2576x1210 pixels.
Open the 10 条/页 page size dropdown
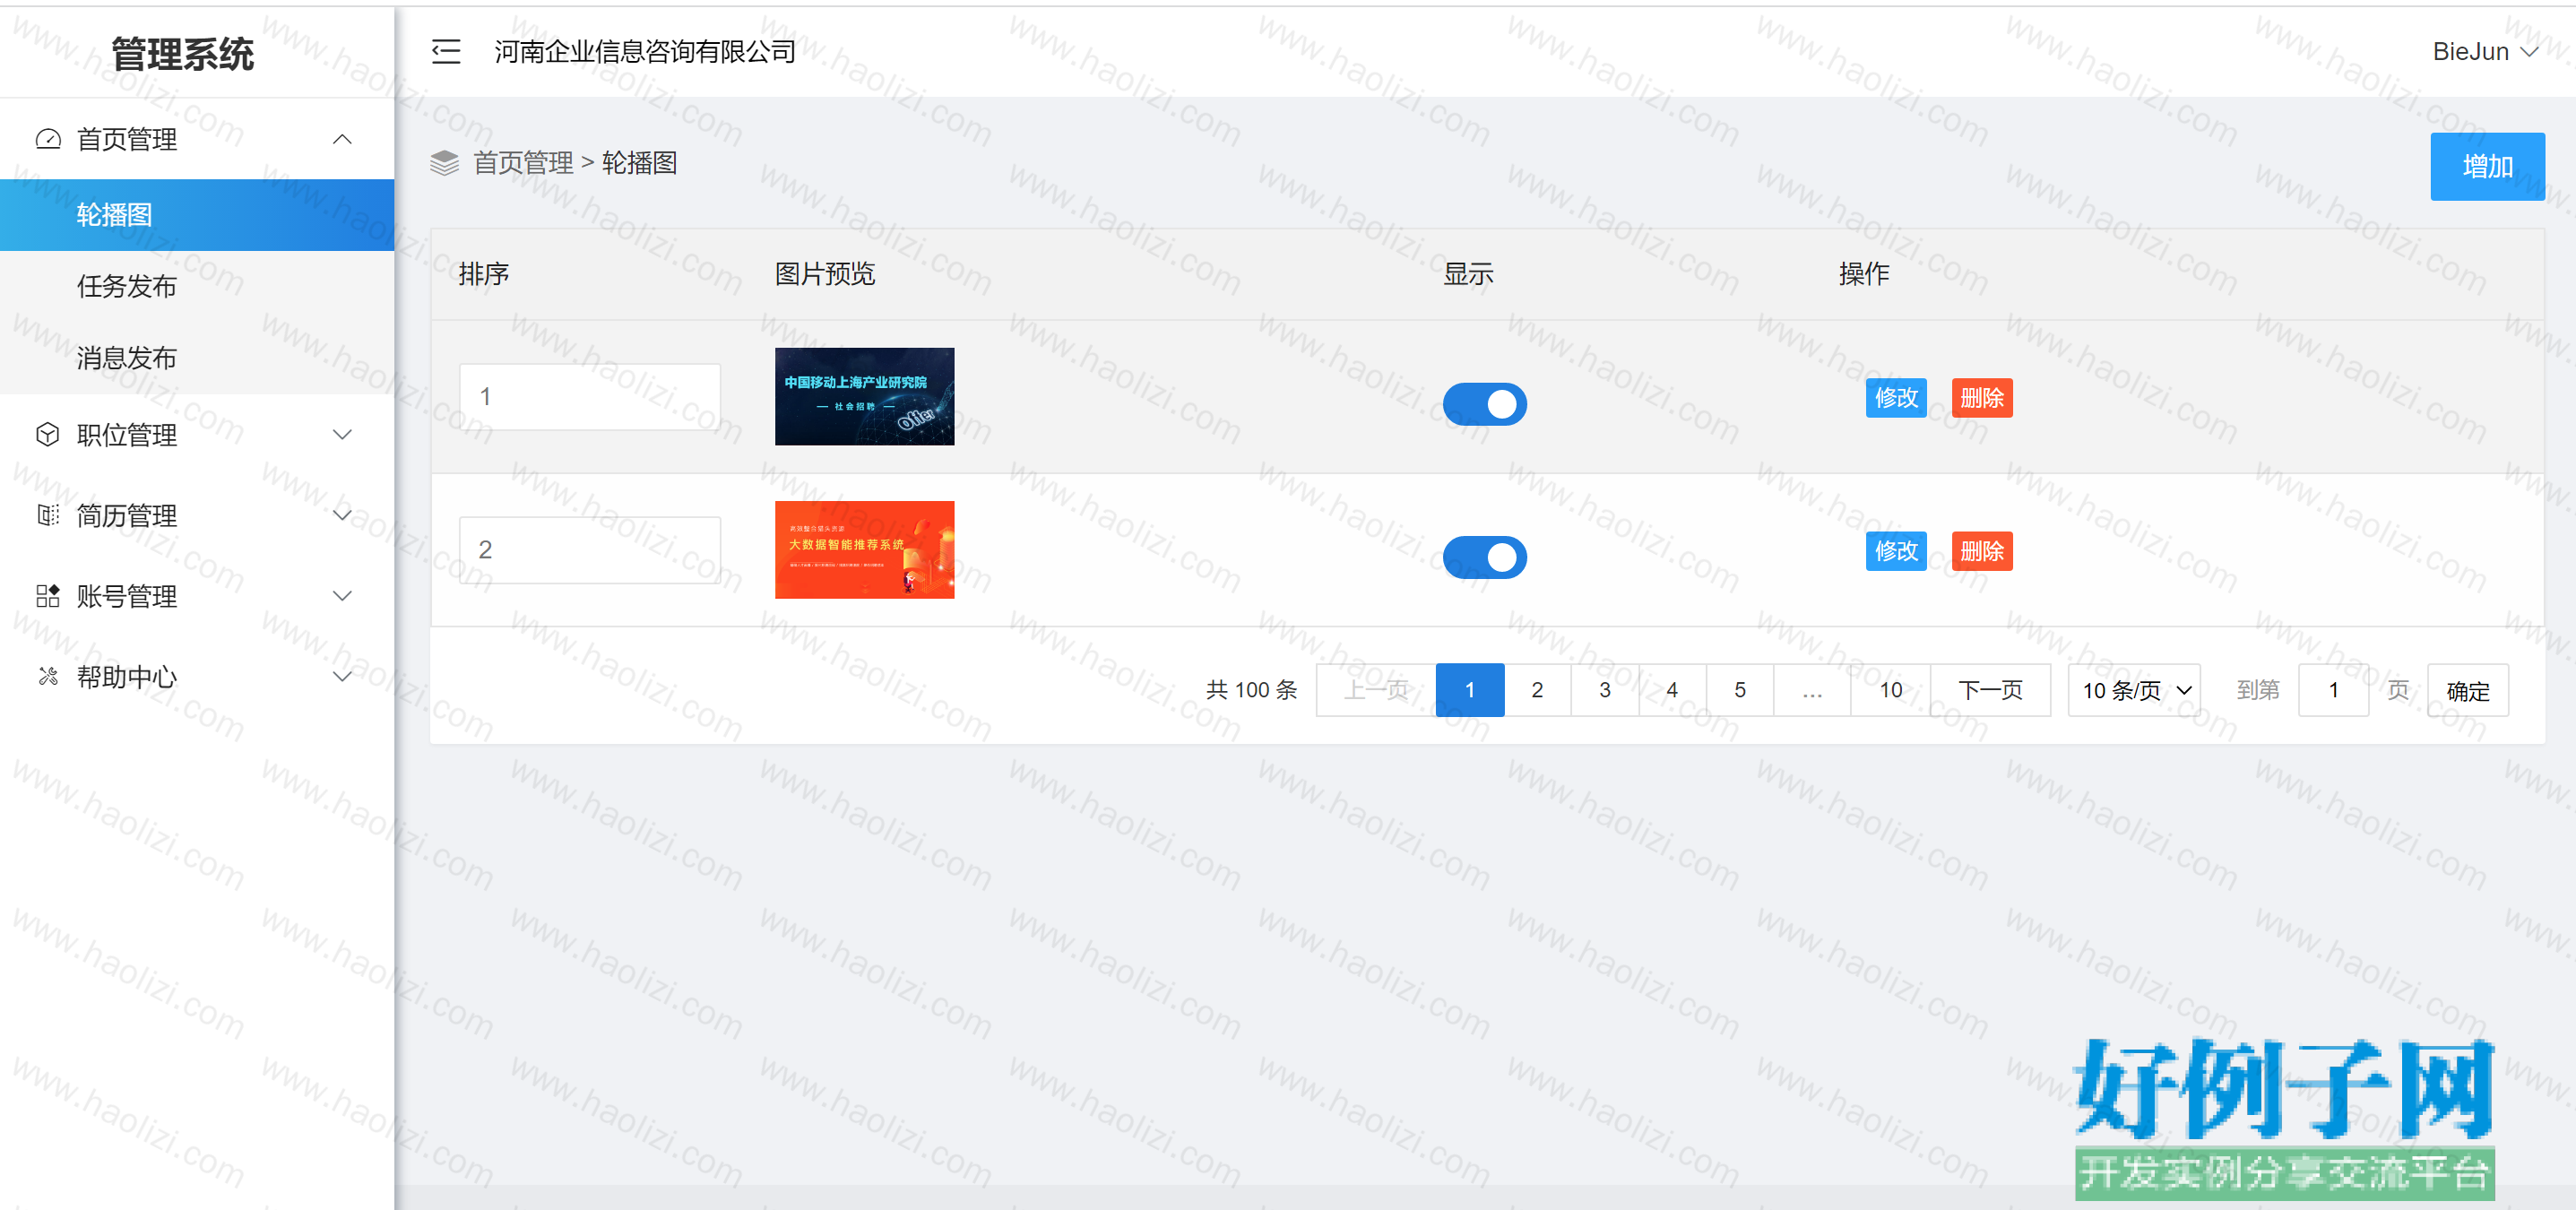pos(2134,690)
